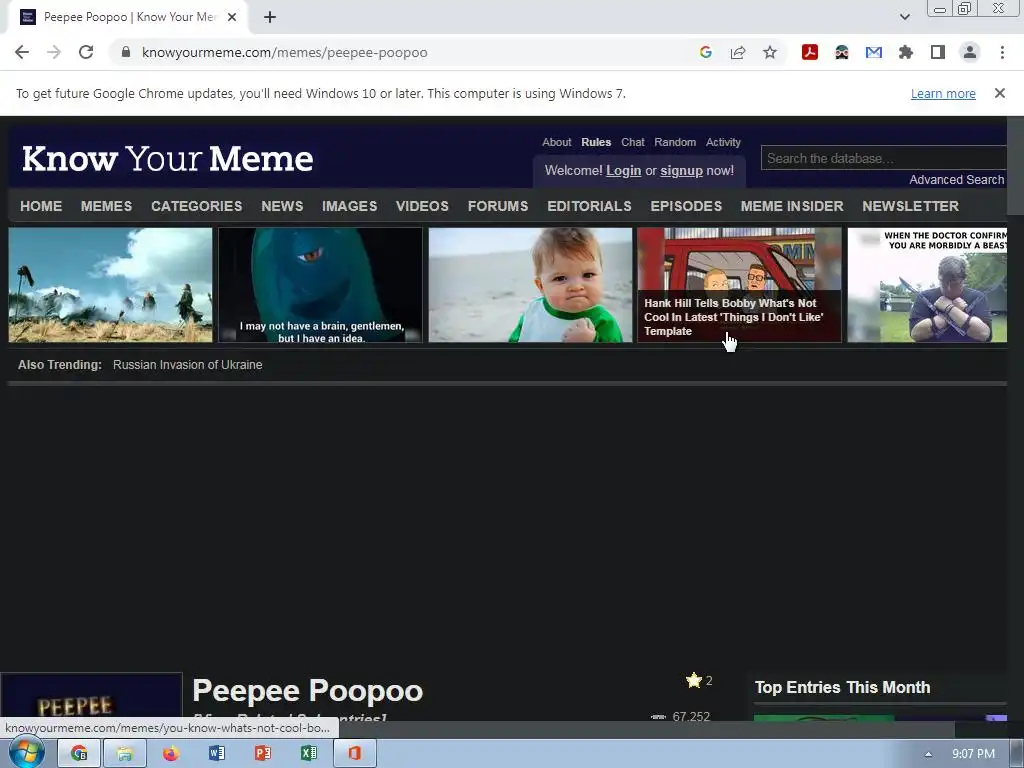Viewport: 1024px width, 768px height.
Task: Open Word from the taskbar
Action: (217, 754)
